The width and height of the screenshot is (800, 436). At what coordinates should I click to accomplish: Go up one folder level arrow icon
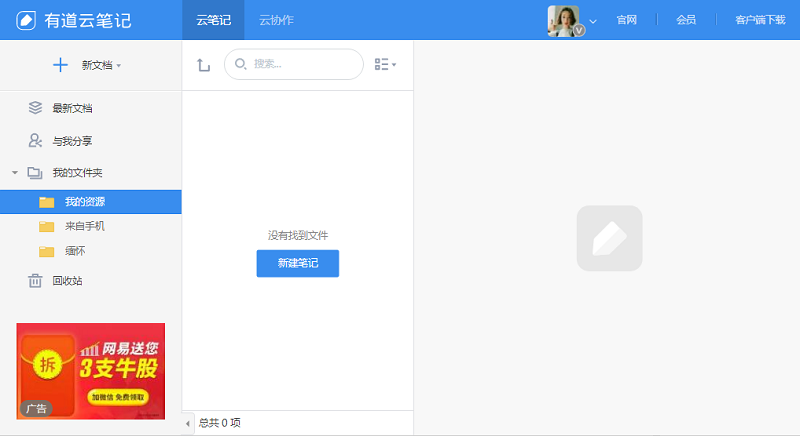(x=203, y=65)
